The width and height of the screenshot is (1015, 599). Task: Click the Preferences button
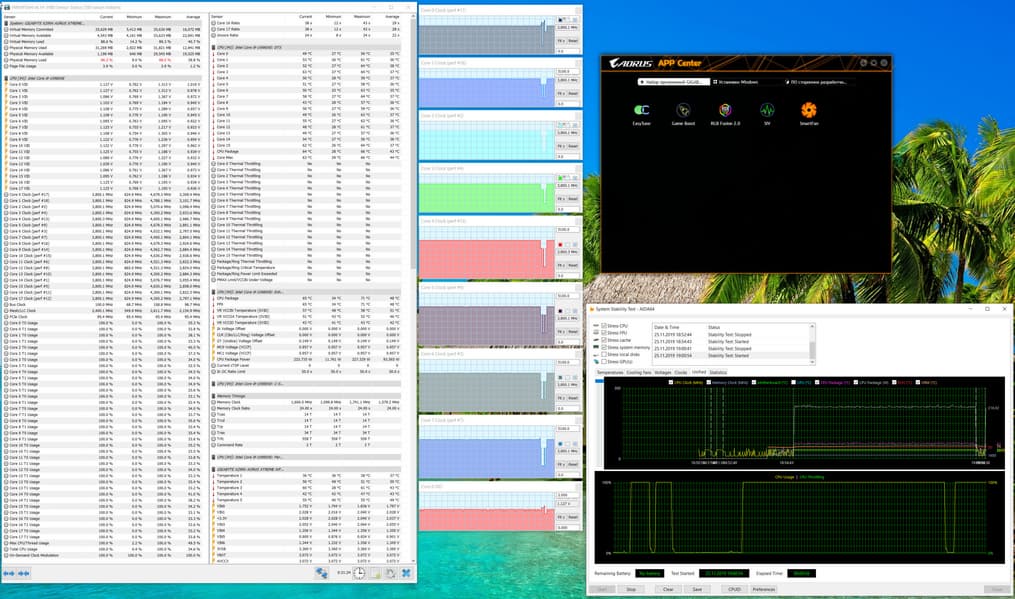(x=763, y=589)
